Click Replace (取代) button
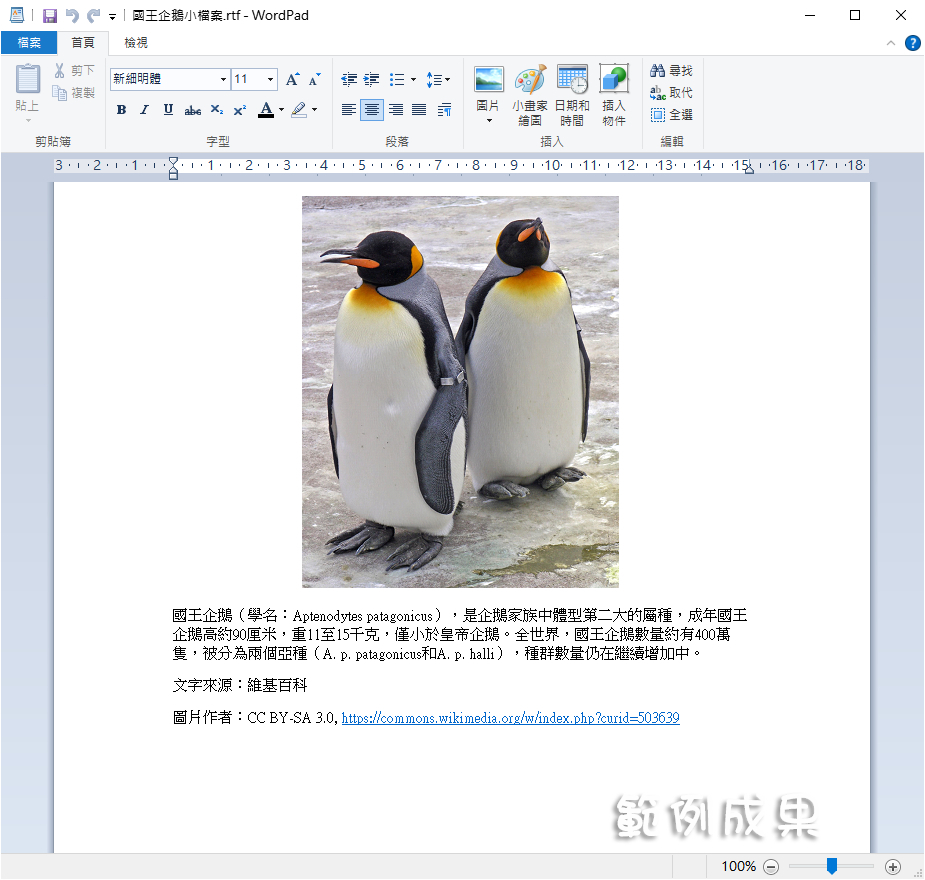Screen dimensions: 925x880 (x=671, y=93)
